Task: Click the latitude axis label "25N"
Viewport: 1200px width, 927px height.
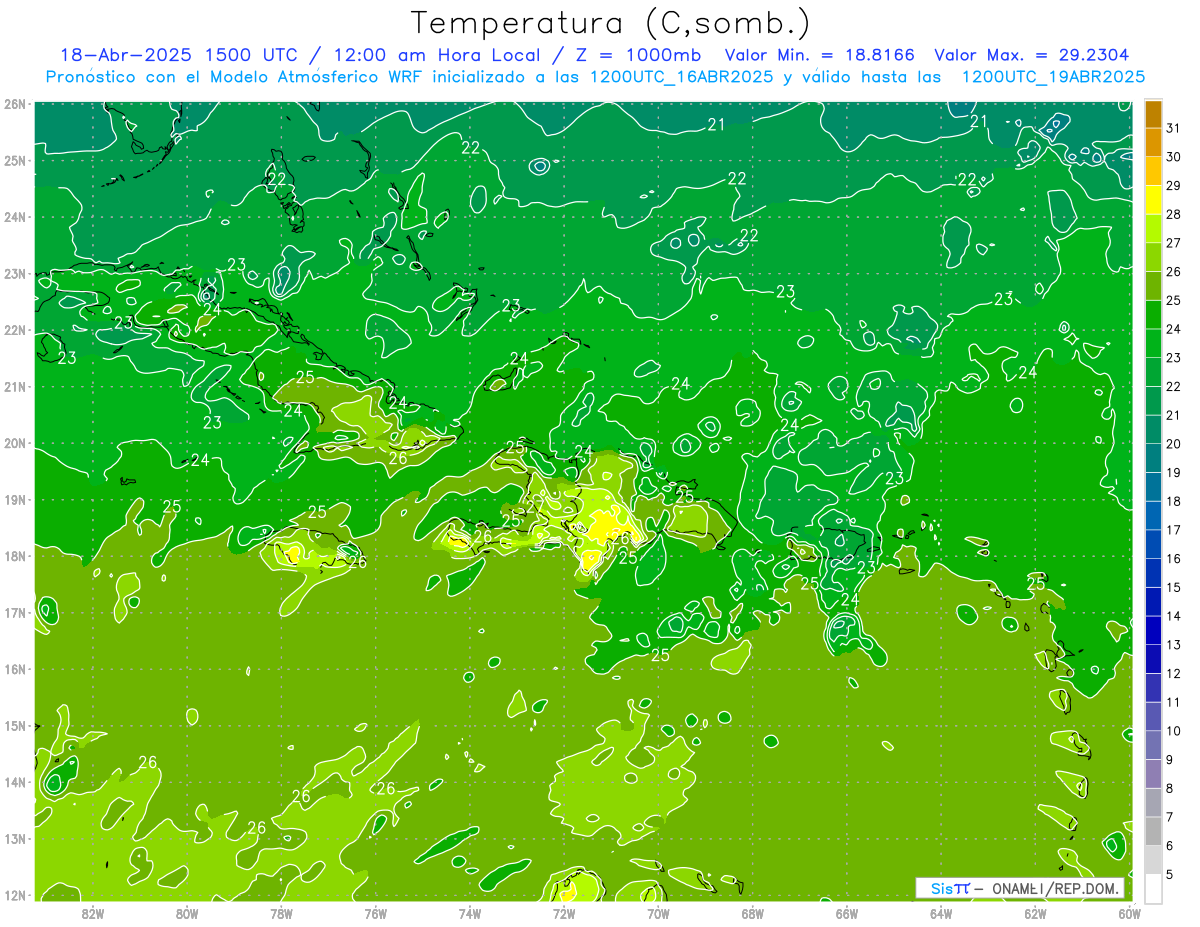Action: coord(15,161)
